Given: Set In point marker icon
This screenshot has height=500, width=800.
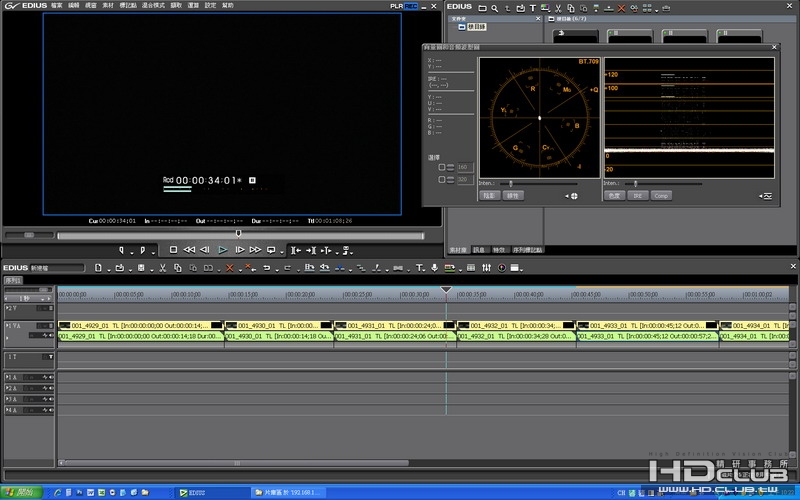Looking at the screenshot, I should pyautogui.click(x=121, y=250).
